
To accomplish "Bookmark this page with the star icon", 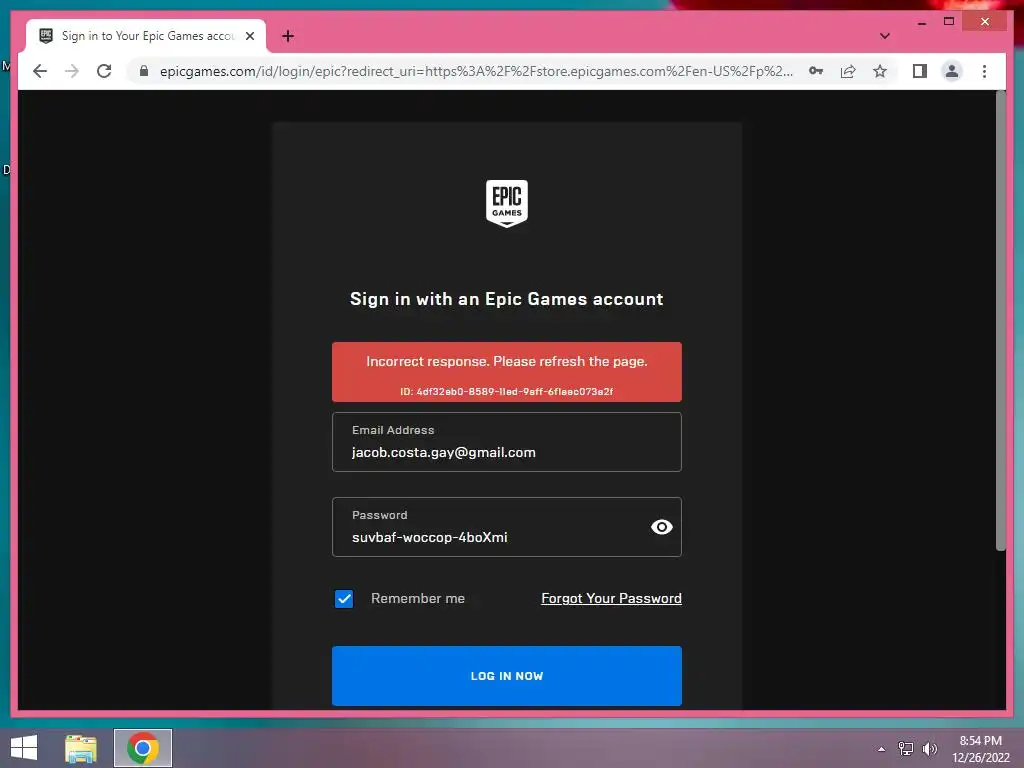I will coord(880,71).
